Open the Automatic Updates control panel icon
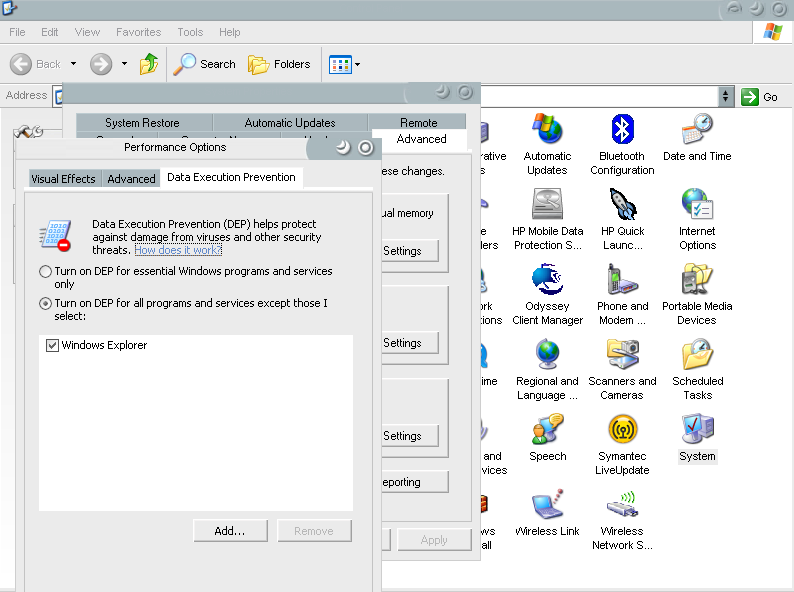 click(547, 129)
